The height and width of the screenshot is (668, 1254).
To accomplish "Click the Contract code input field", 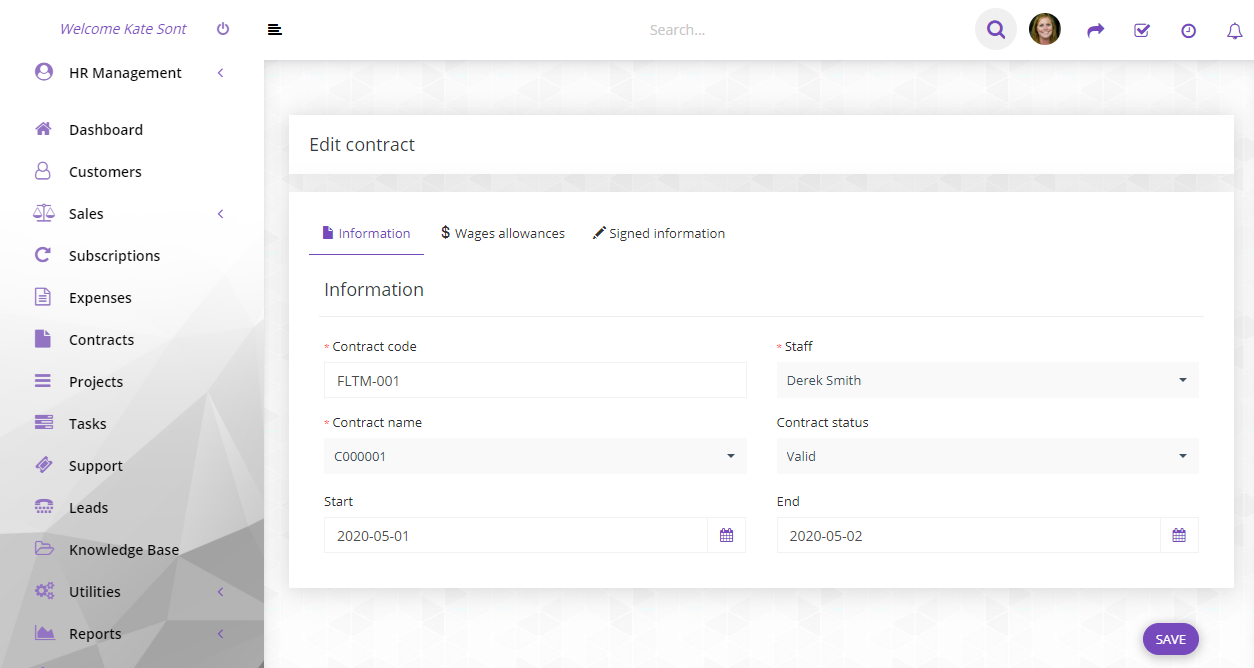I will [x=535, y=380].
